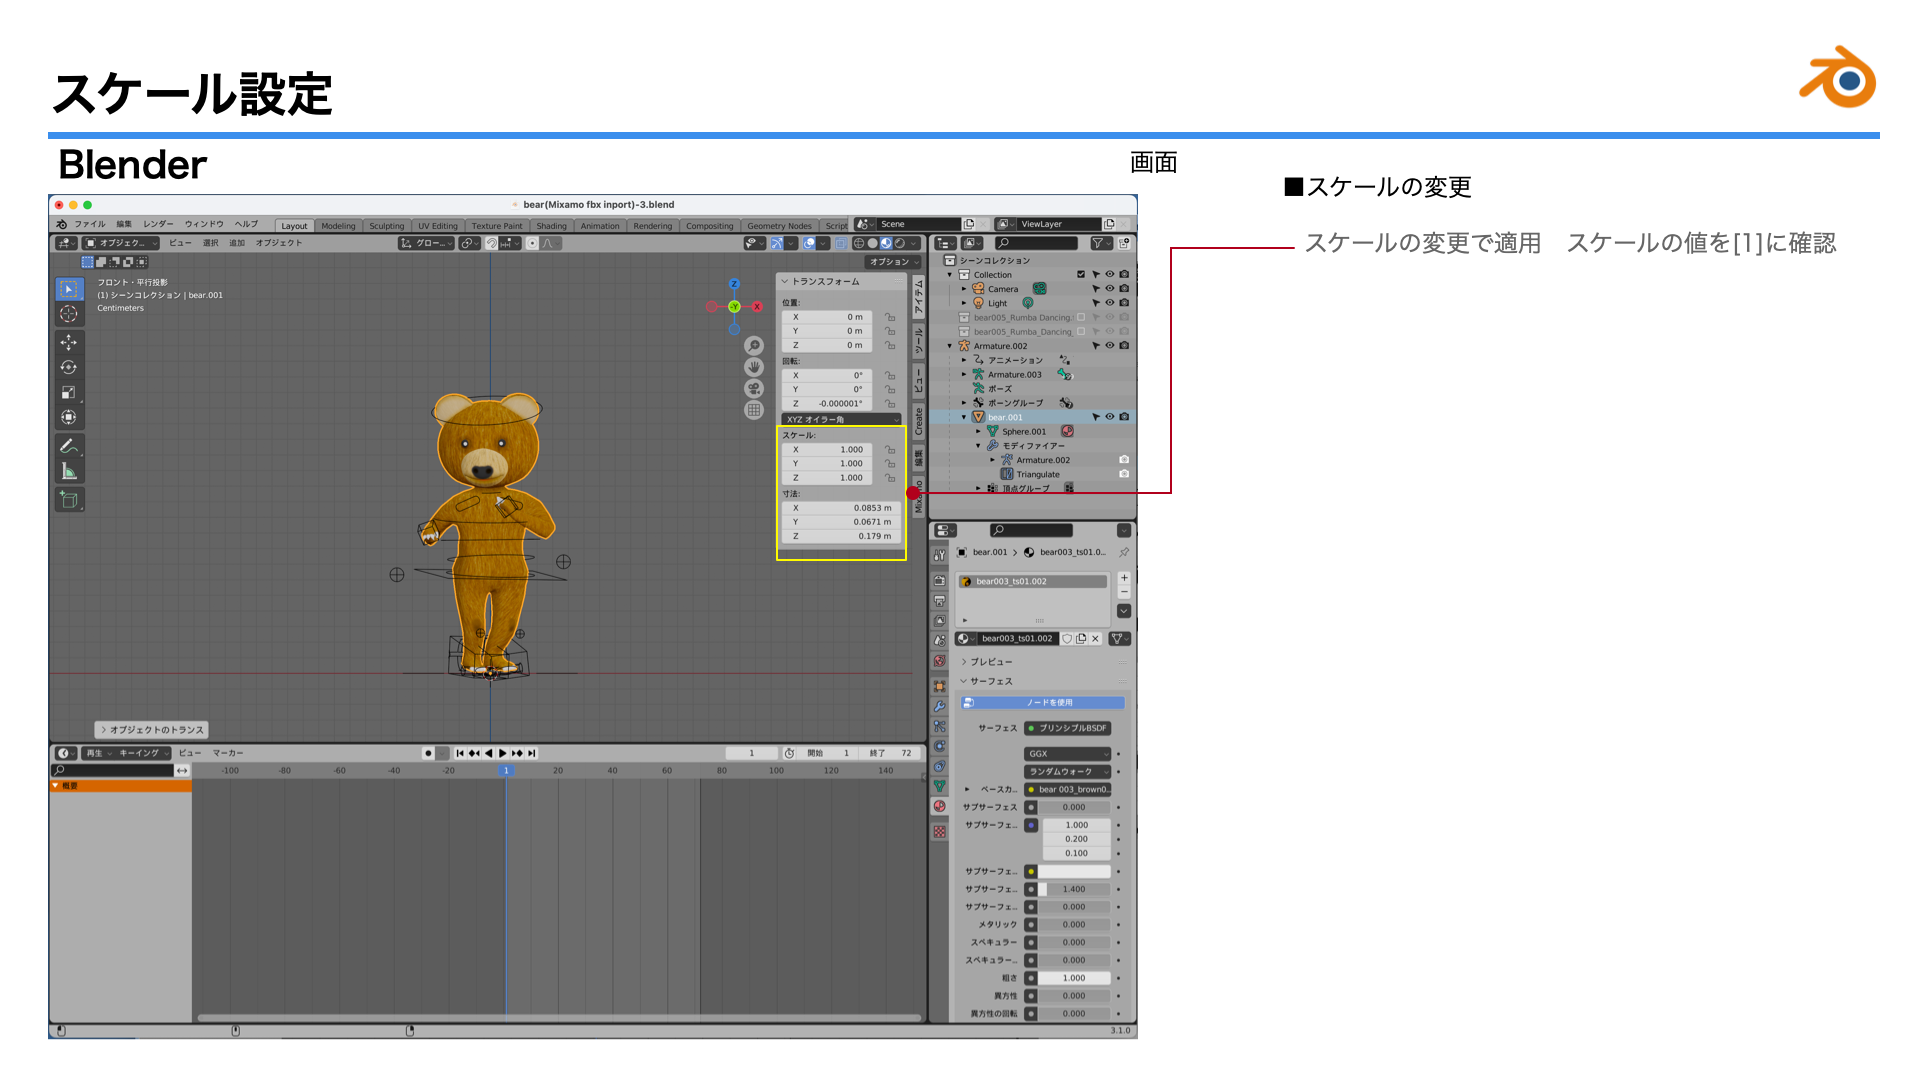
Task: Switch perspective/orthographic with the grid icon
Action: click(x=754, y=410)
